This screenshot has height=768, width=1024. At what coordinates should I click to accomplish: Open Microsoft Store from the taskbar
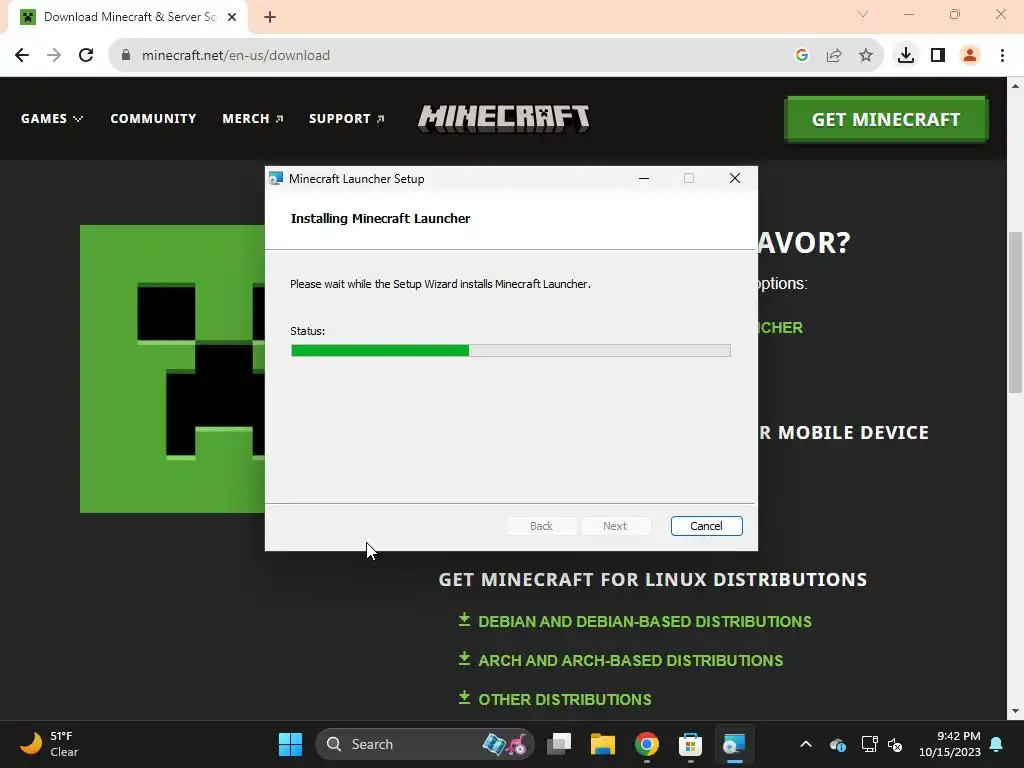coord(690,744)
